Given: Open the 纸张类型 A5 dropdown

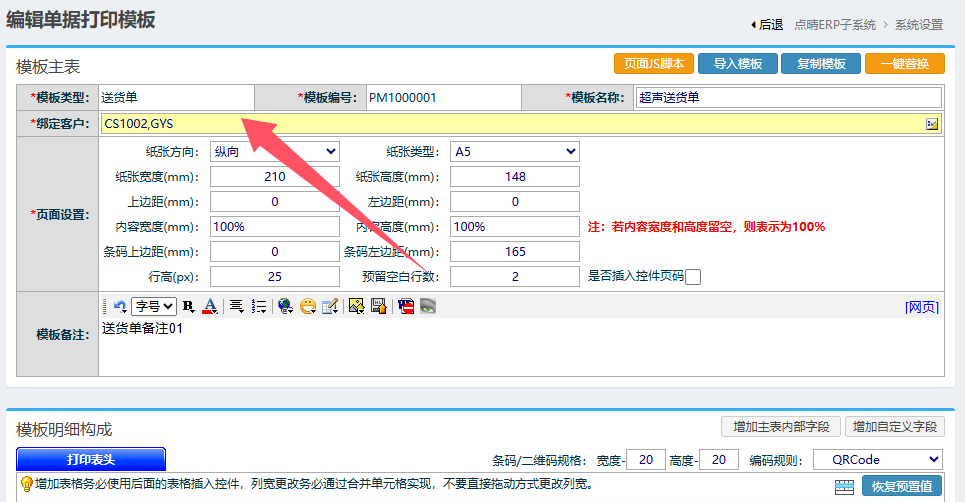Looking at the screenshot, I should click(514, 151).
